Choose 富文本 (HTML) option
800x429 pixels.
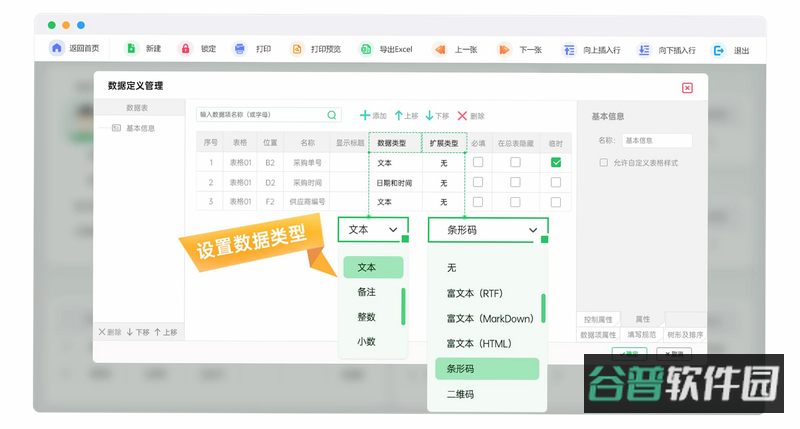(x=479, y=343)
